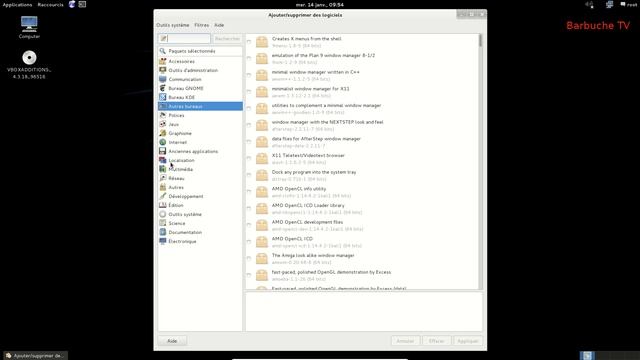Select the Accessoires category
The height and width of the screenshot is (360, 640).
pos(200,61)
